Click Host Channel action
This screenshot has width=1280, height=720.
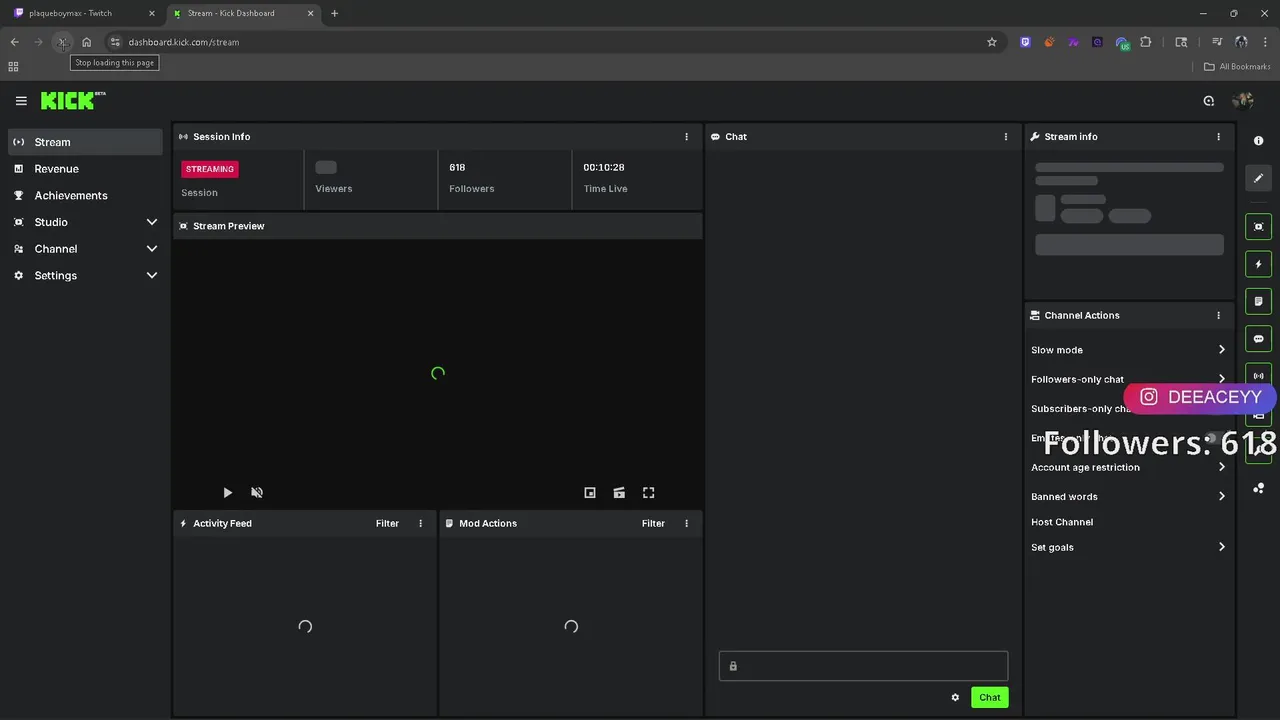coord(1062,522)
